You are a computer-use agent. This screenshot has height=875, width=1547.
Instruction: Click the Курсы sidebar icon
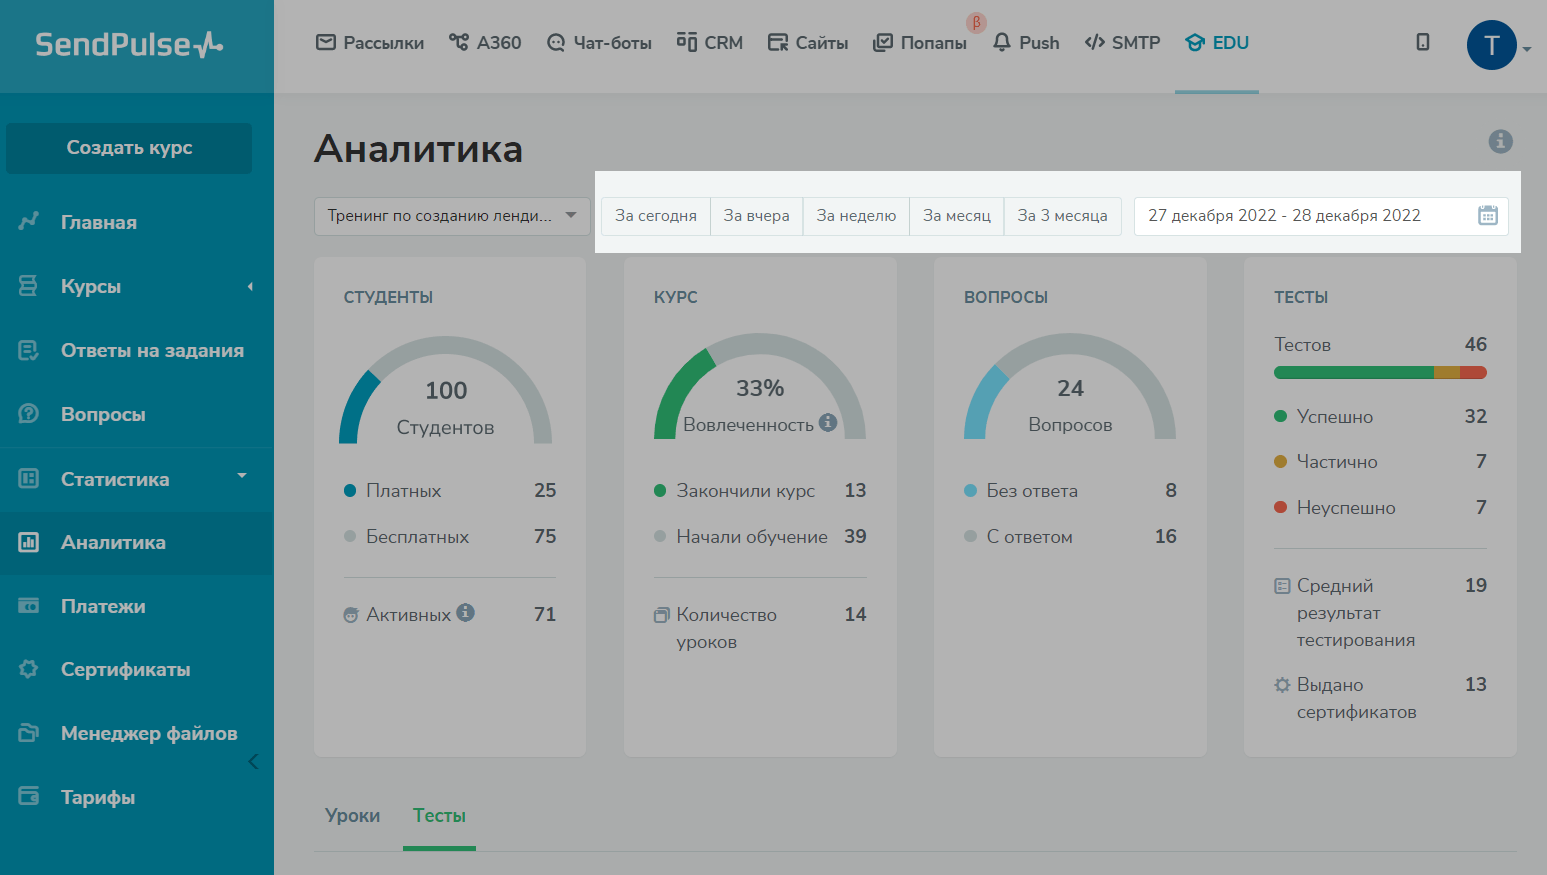tap(28, 286)
